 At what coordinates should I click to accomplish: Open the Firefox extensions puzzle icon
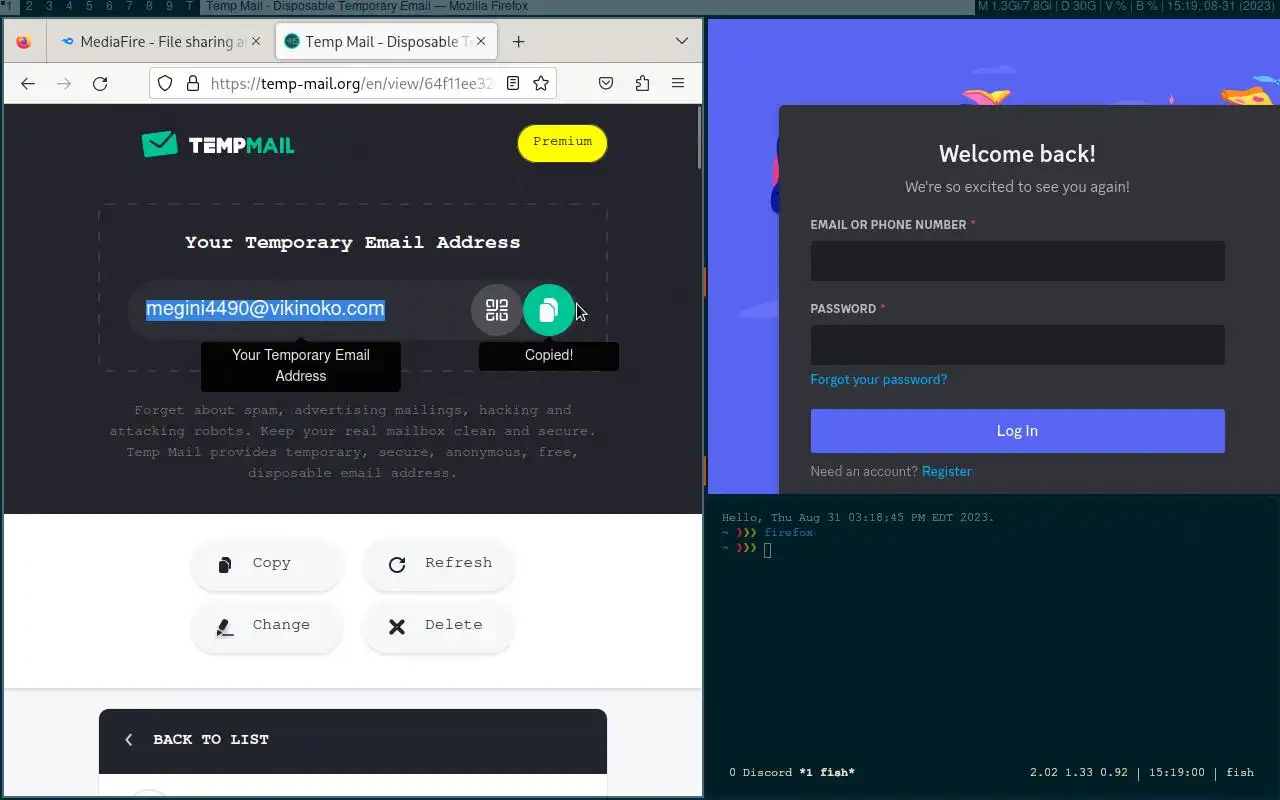[642, 84]
